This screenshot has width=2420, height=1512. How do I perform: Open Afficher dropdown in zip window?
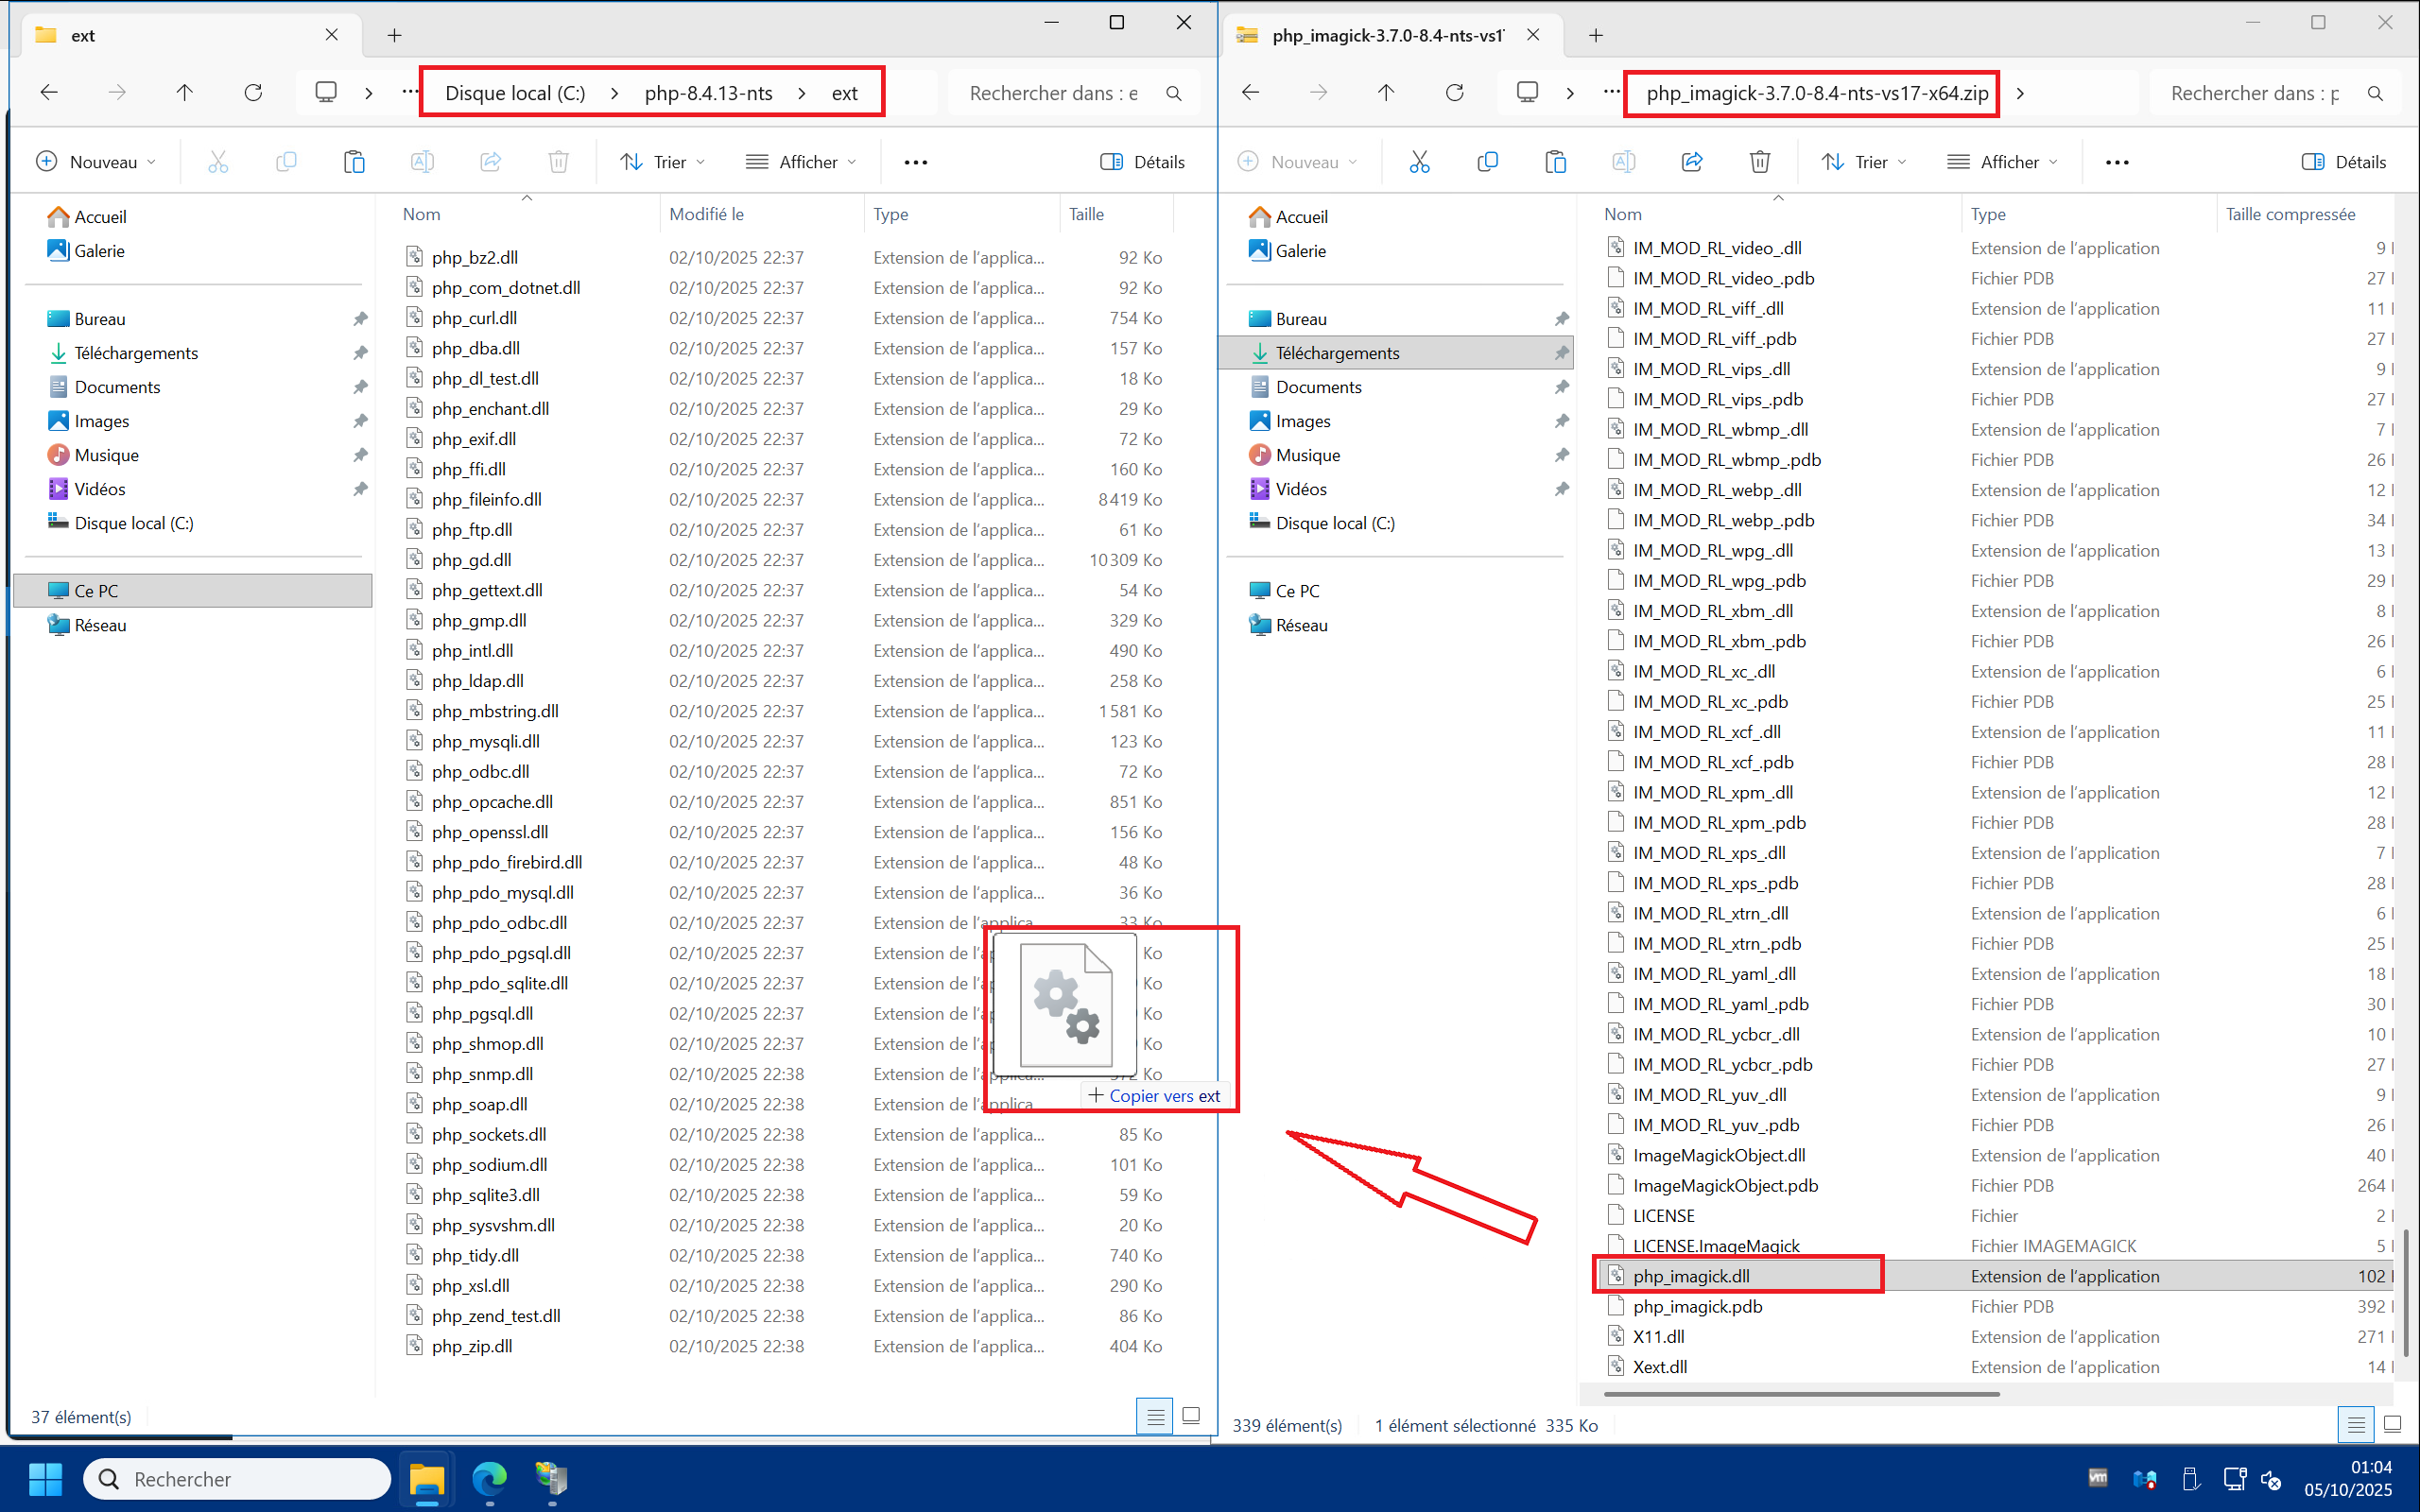click(x=2003, y=162)
